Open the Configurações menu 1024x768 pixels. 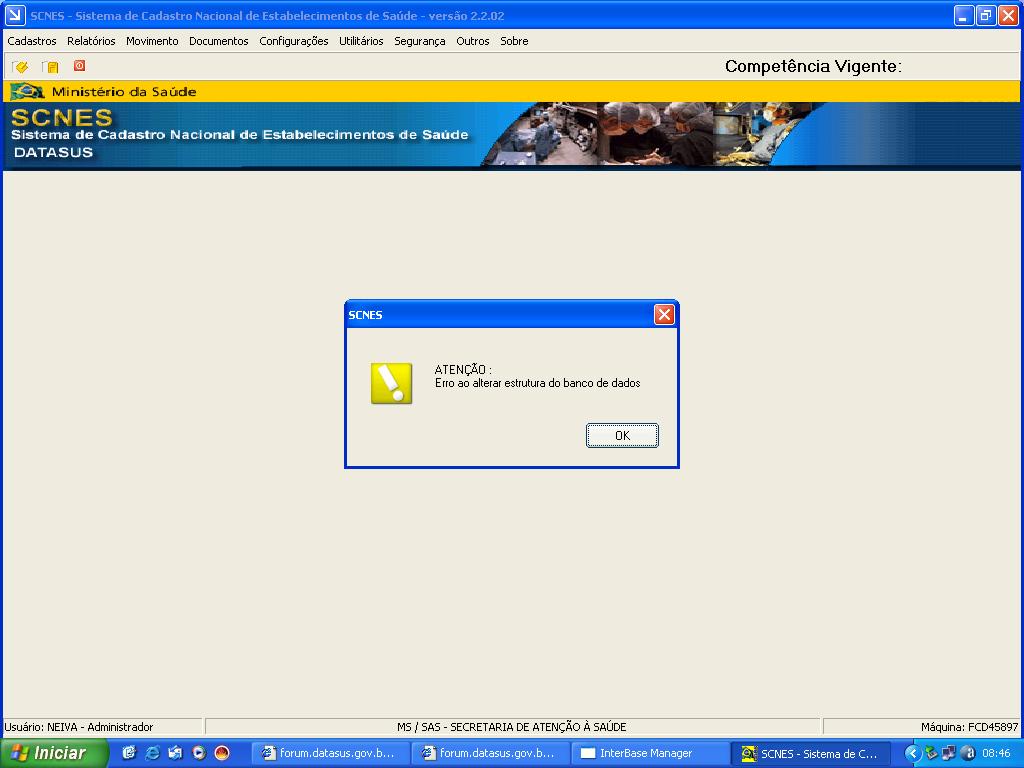[294, 40]
